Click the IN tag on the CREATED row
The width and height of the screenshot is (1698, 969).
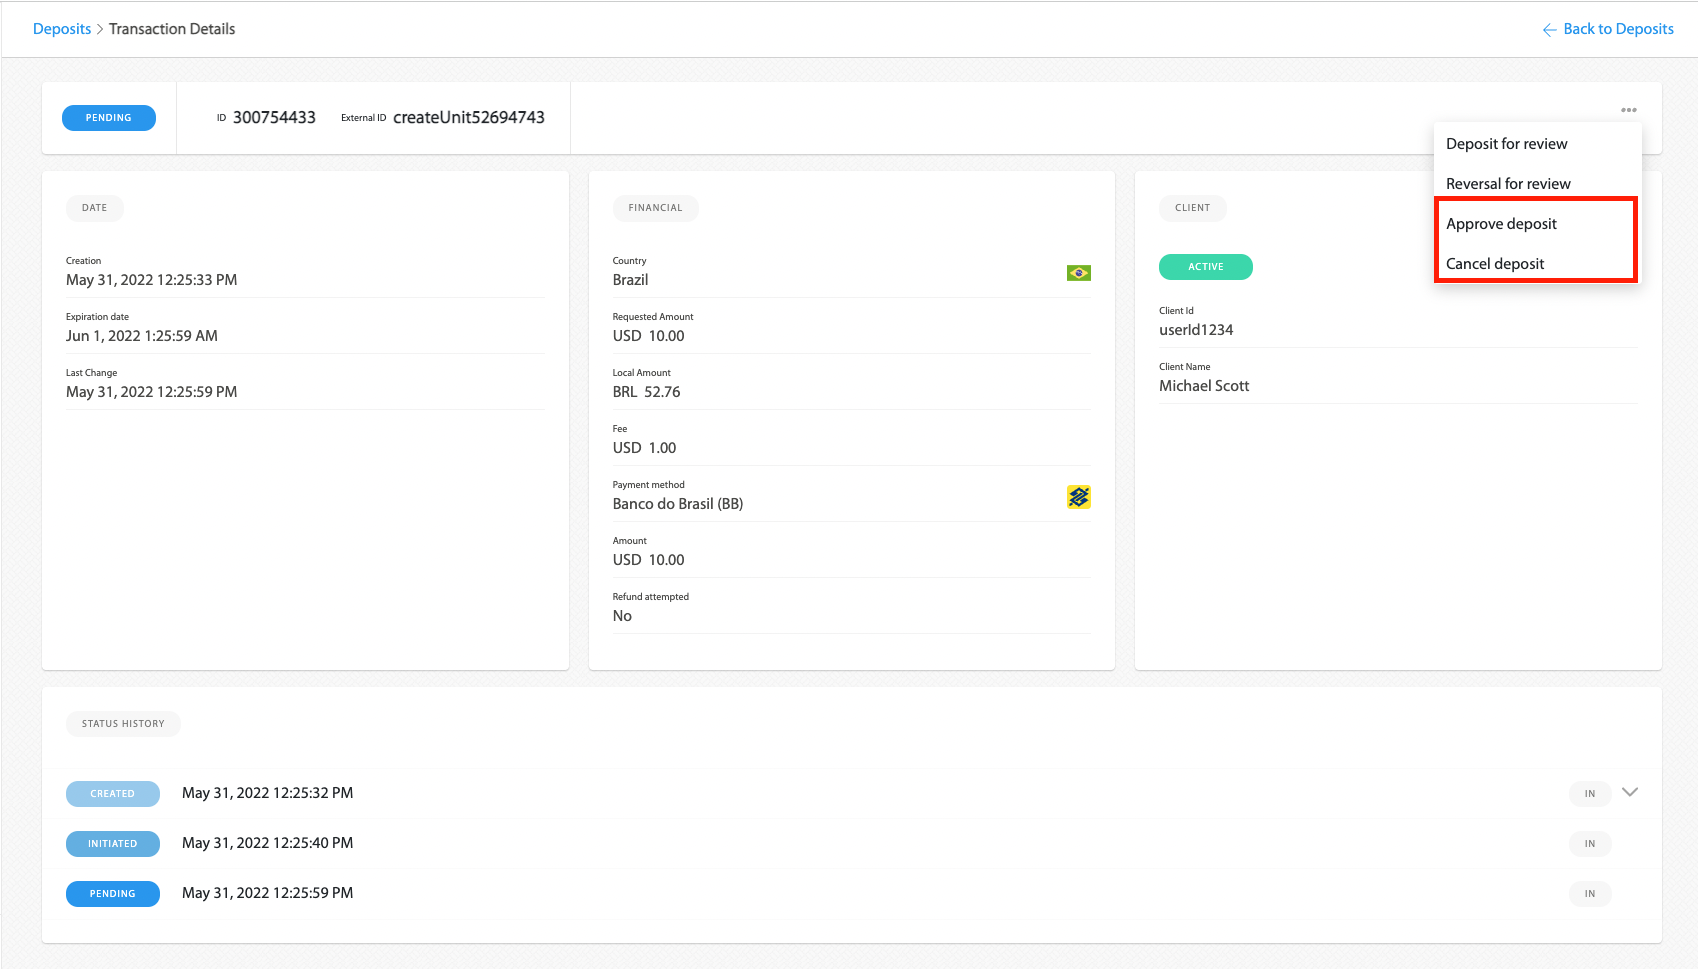(x=1589, y=794)
